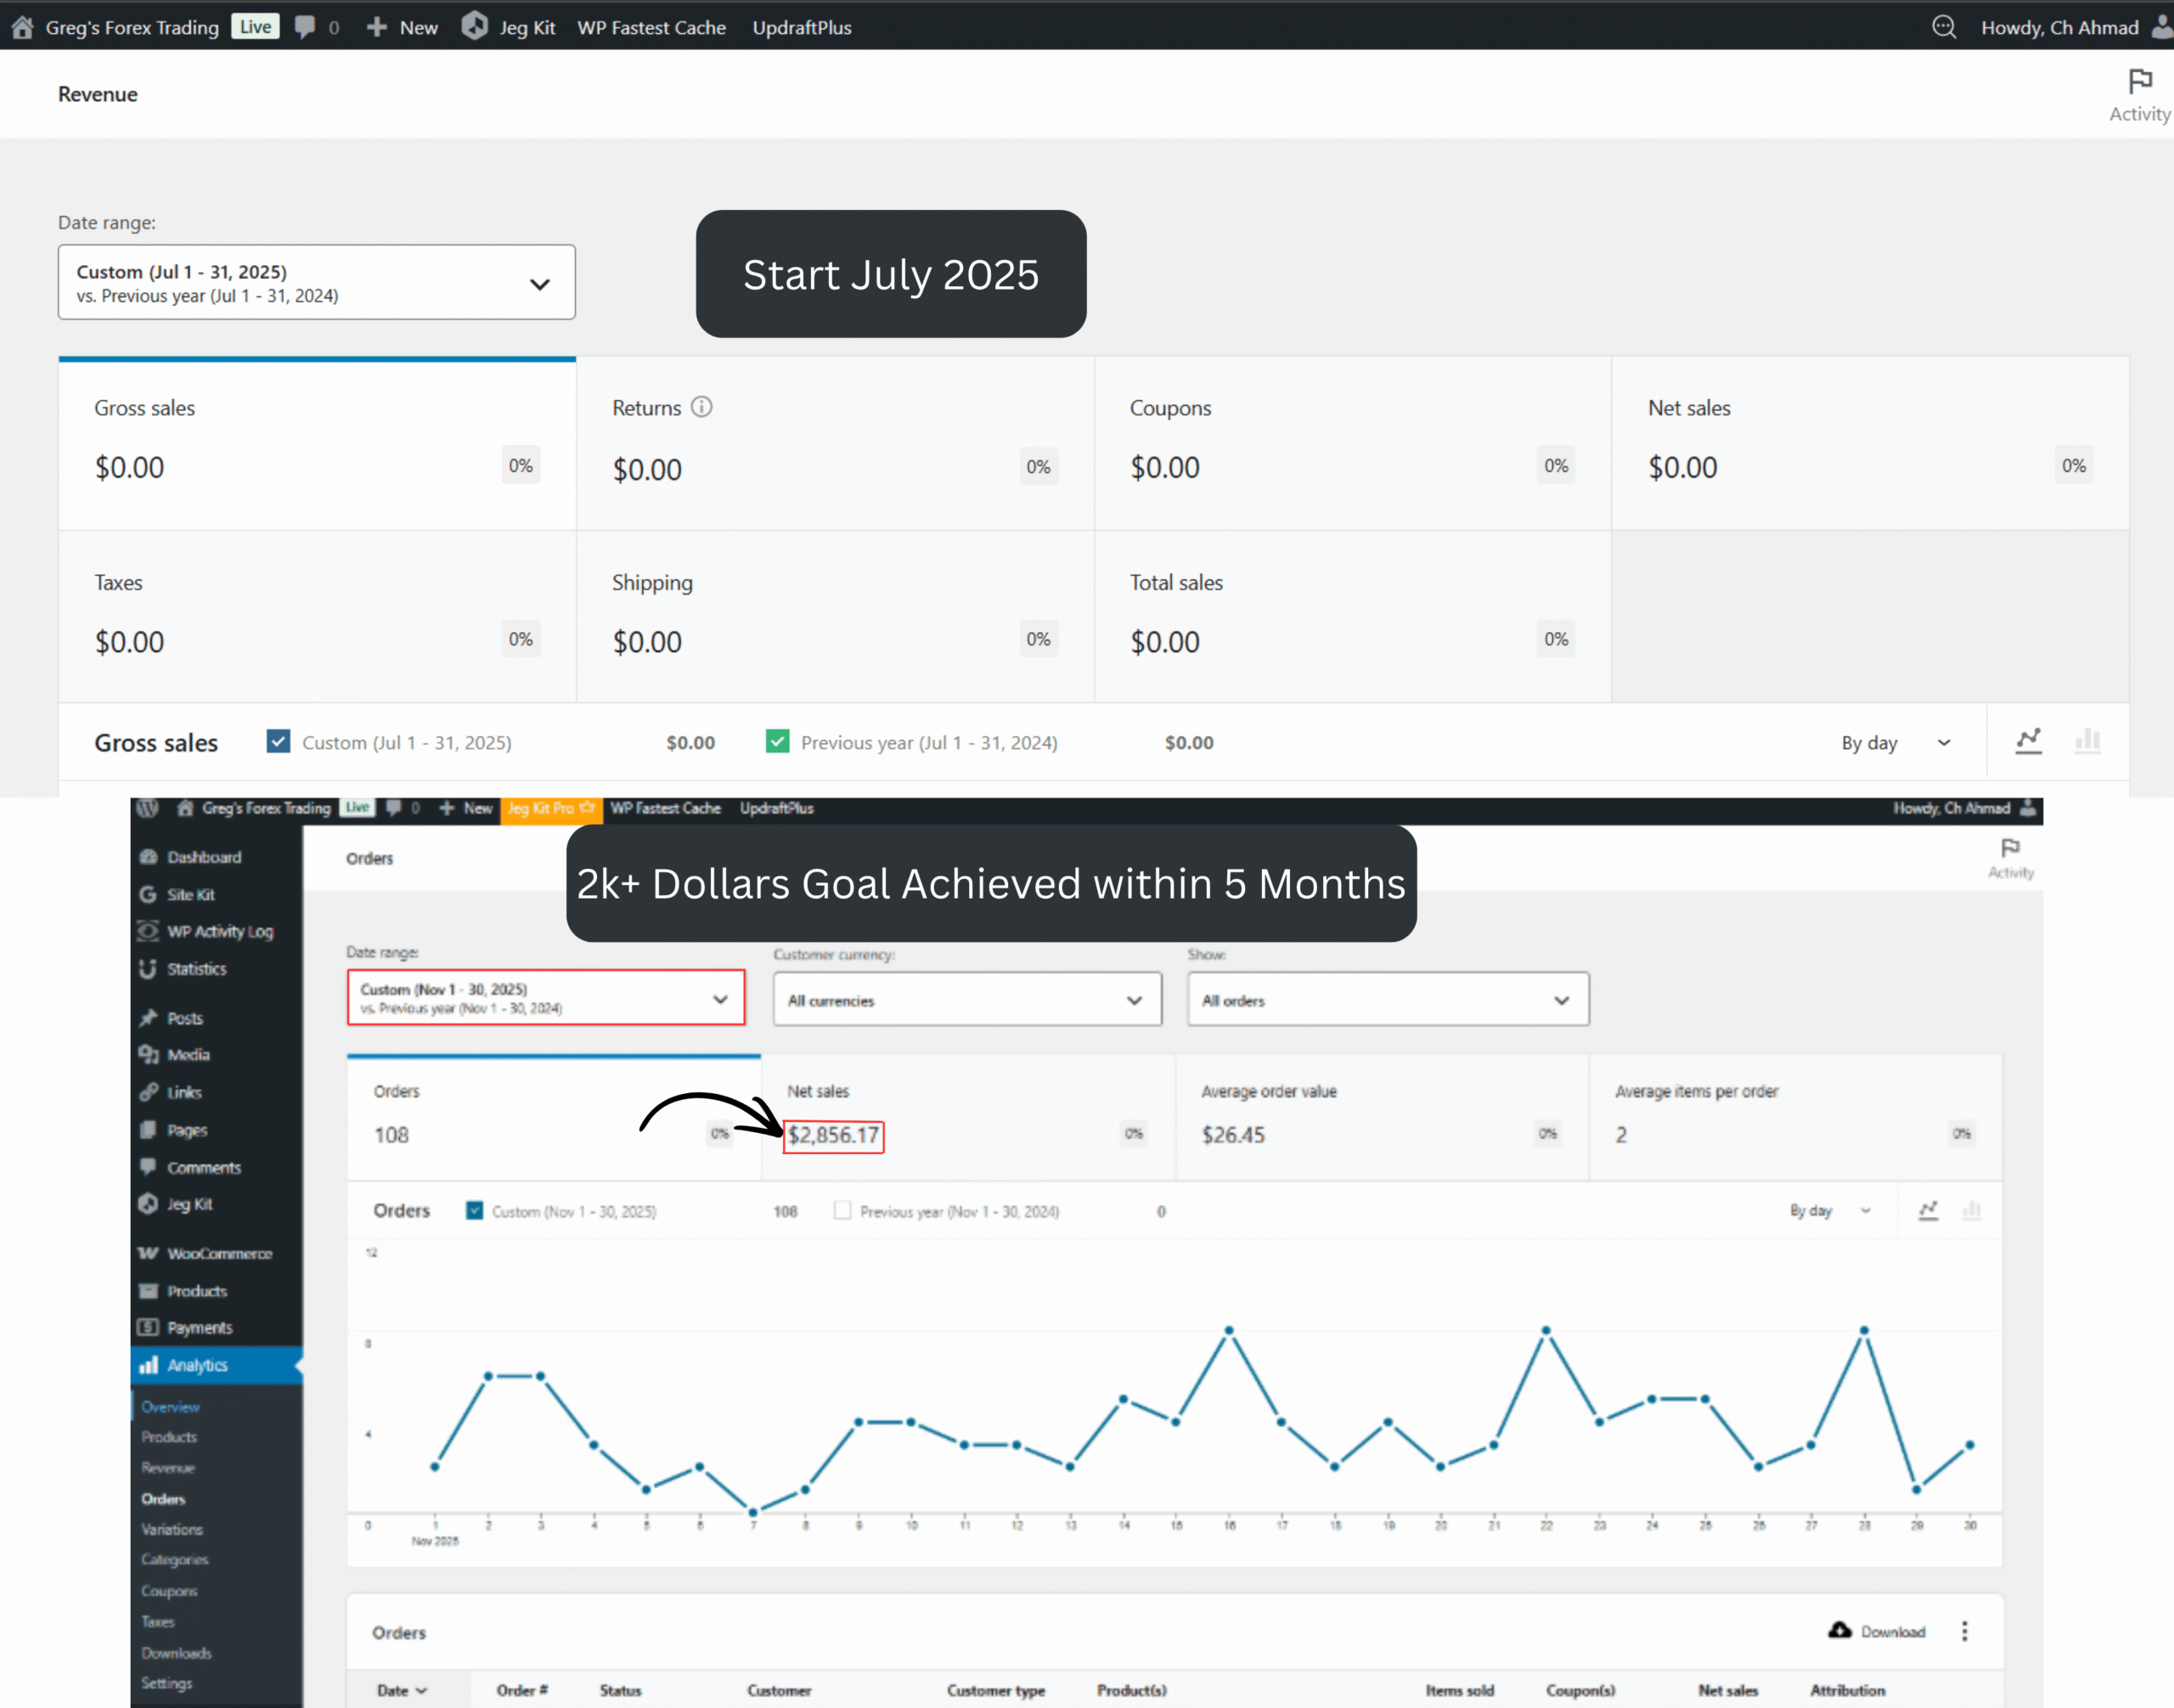The image size is (2174, 1708).
Task: Switch Gross sales chart to line view
Action: pos(2028,741)
